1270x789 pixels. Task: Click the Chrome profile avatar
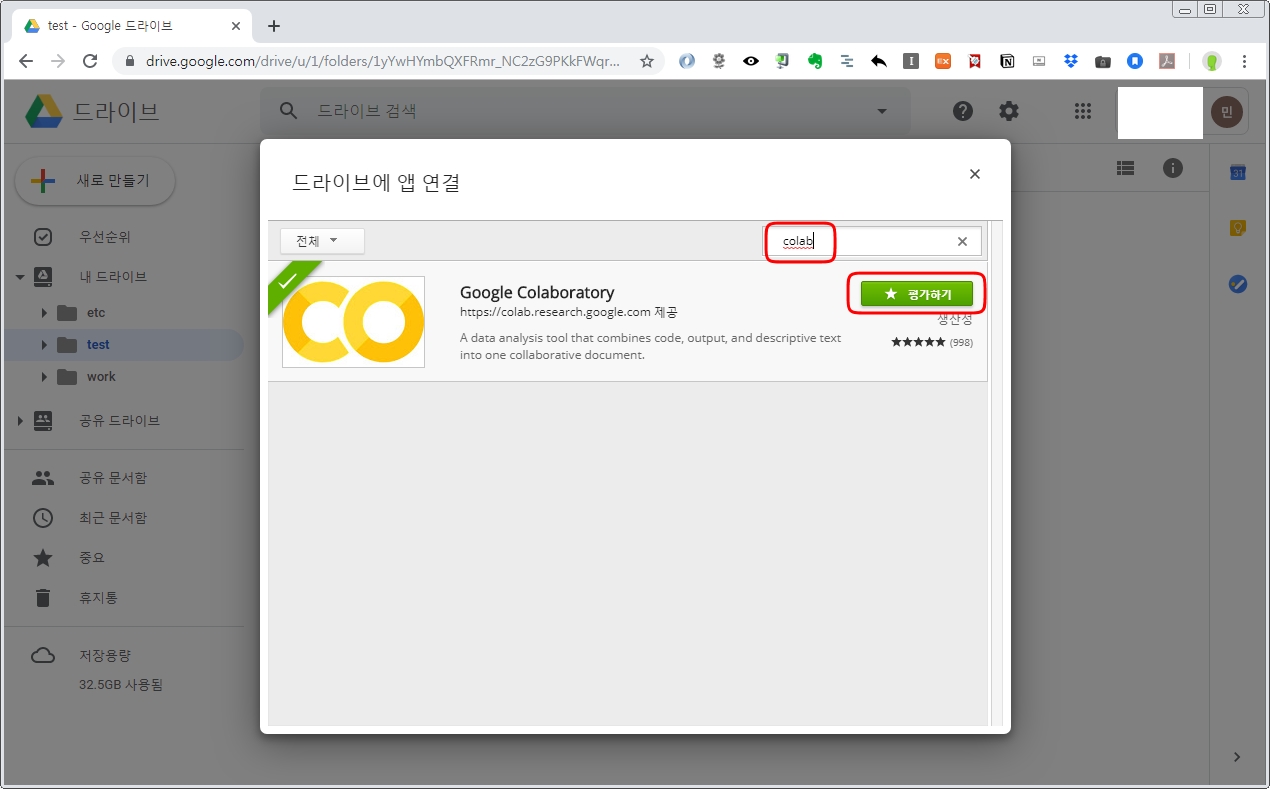point(1212,61)
